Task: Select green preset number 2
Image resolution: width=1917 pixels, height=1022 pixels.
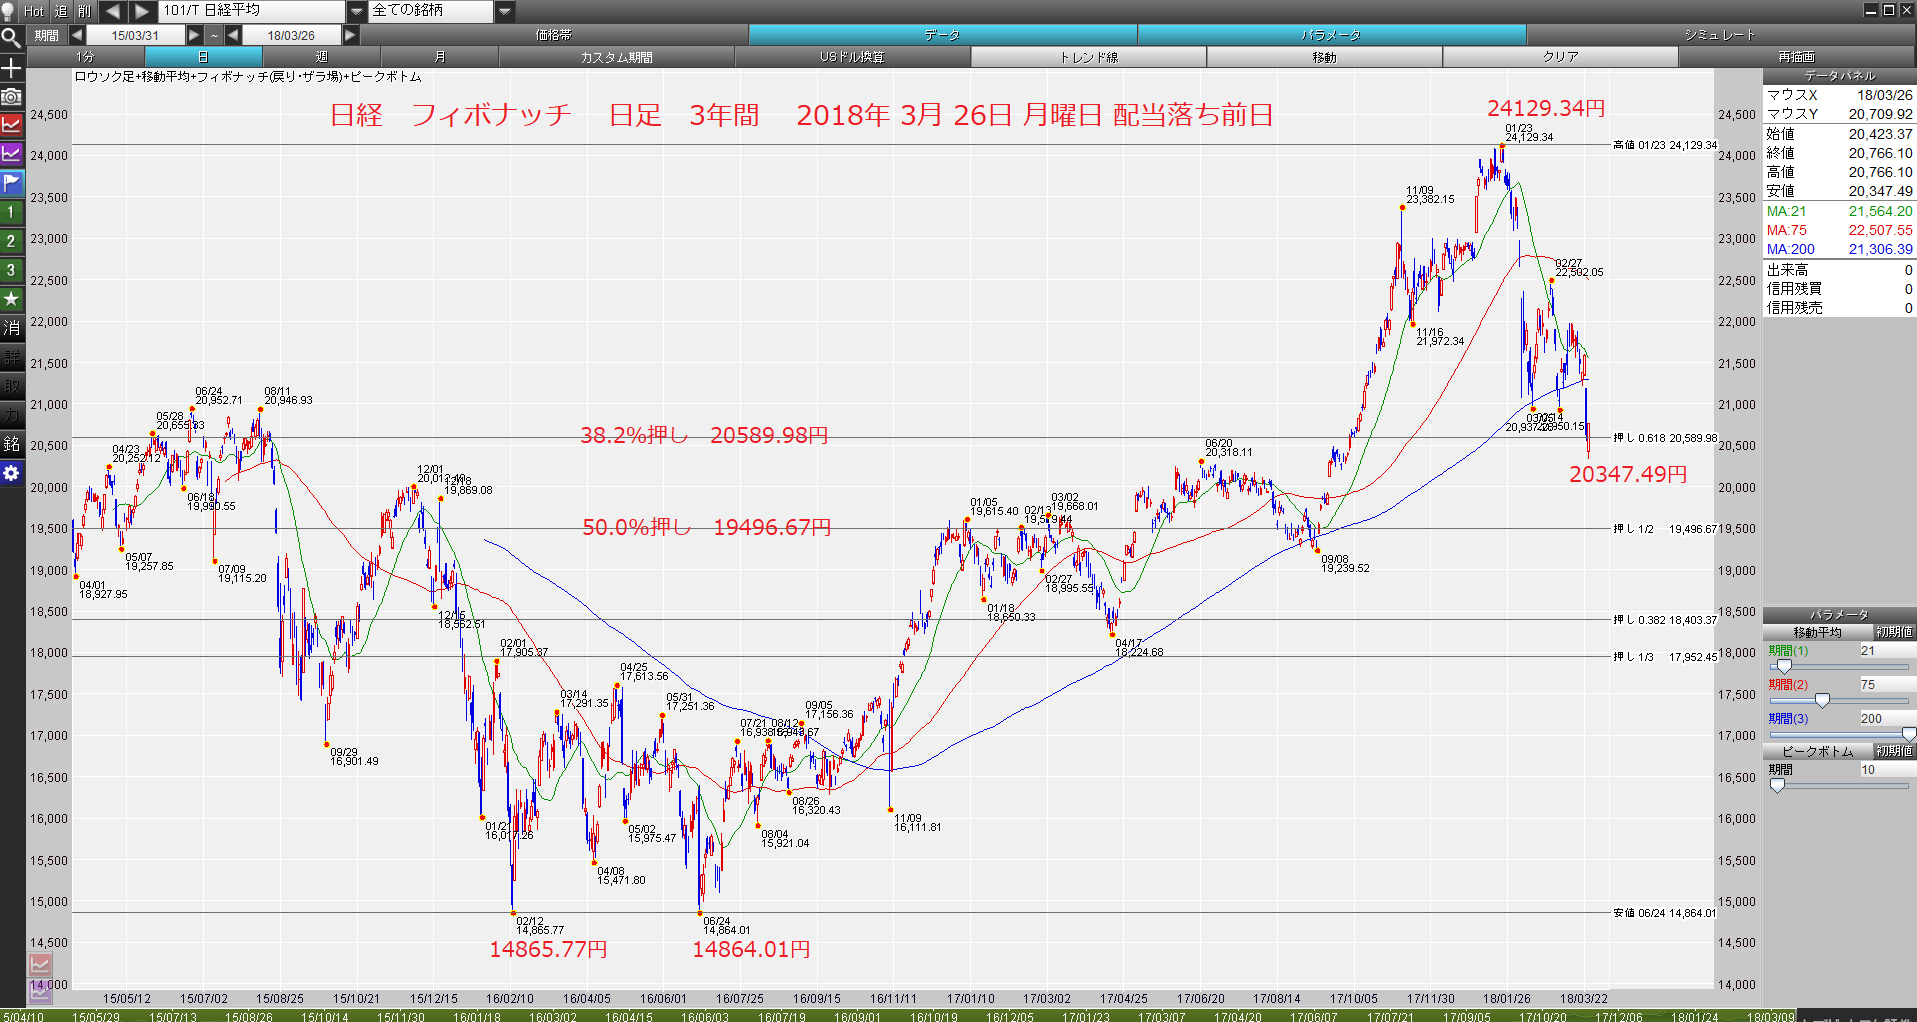Action: (x=11, y=241)
